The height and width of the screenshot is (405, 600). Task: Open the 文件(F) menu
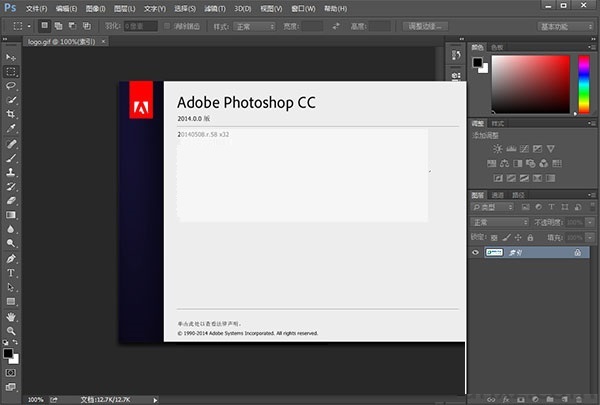point(36,8)
